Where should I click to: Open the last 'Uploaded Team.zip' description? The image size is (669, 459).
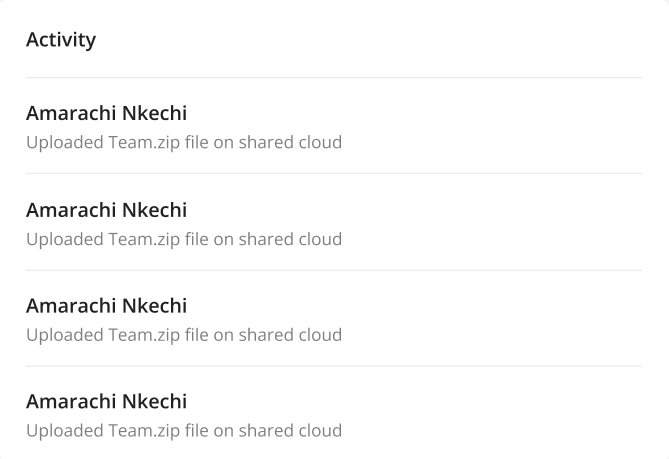click(x=184, y=431)
